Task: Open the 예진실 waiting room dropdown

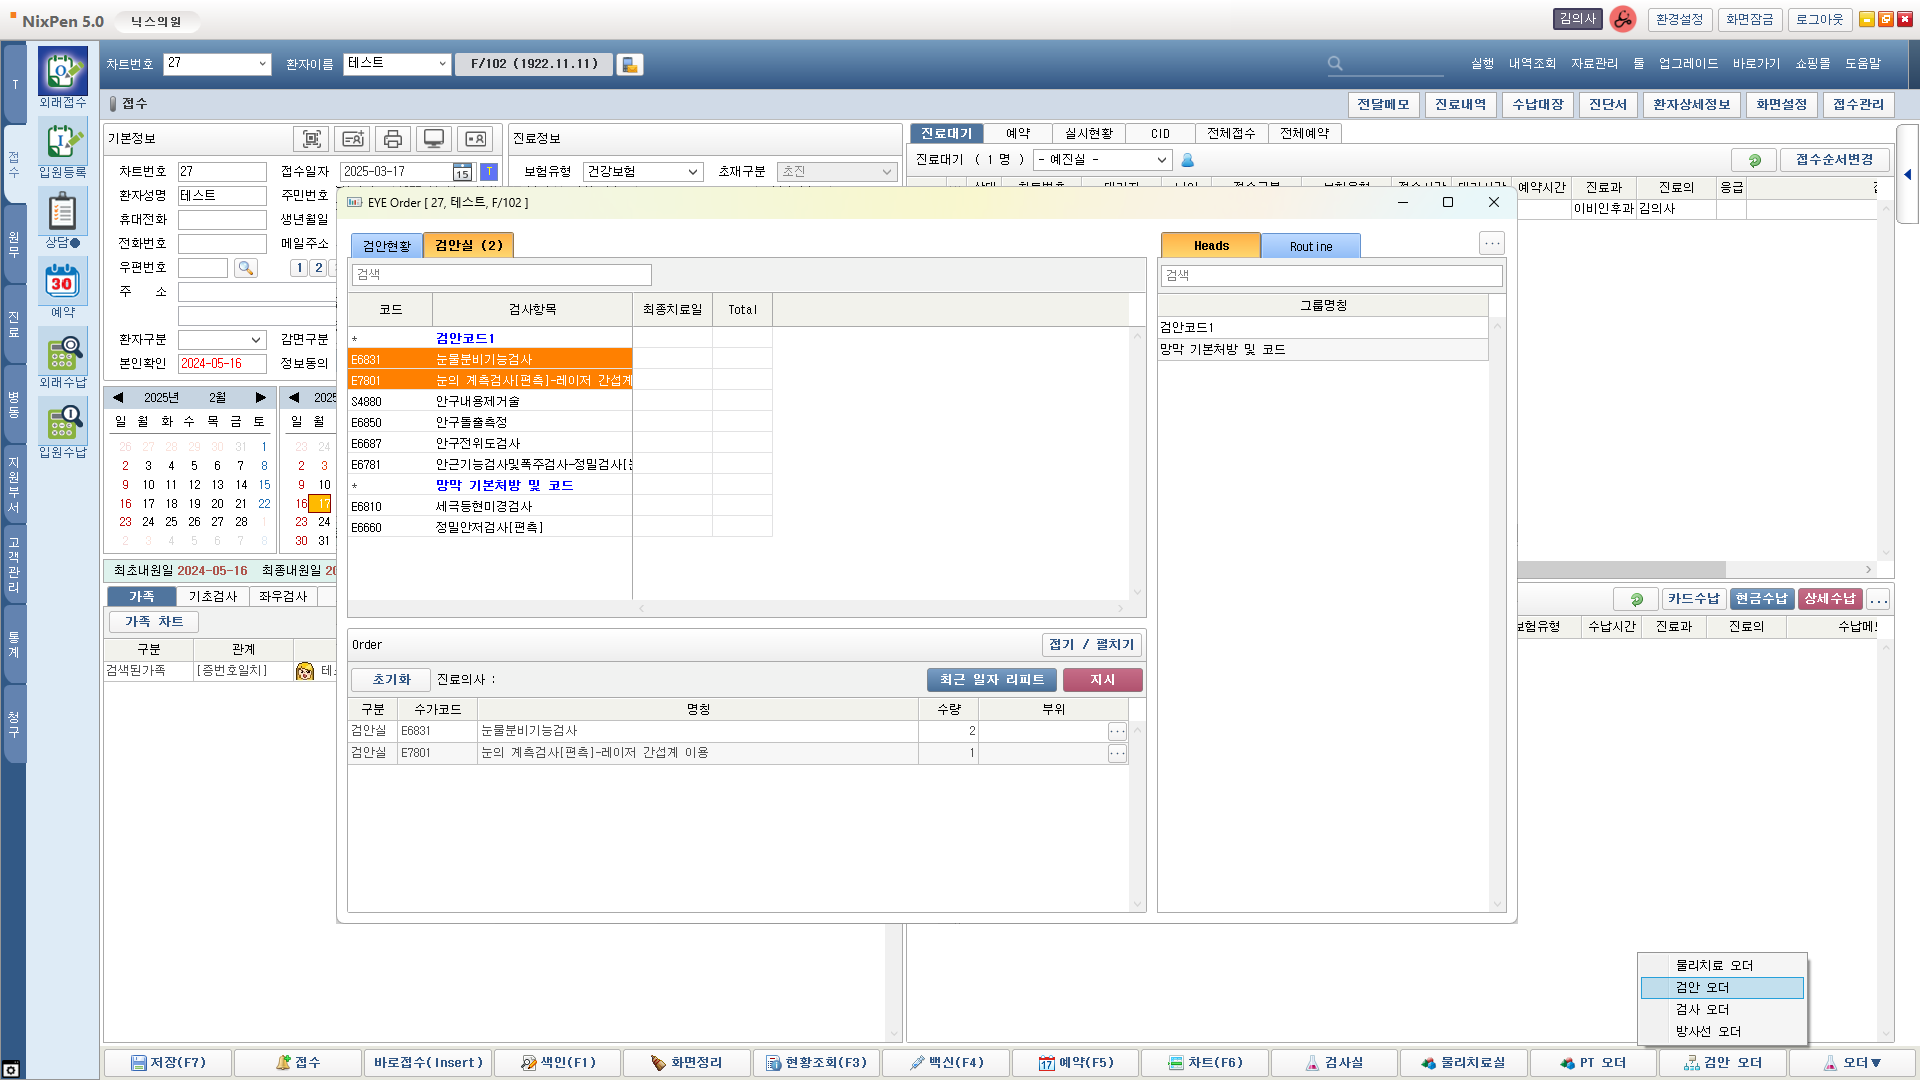Action: [1161, 160]
